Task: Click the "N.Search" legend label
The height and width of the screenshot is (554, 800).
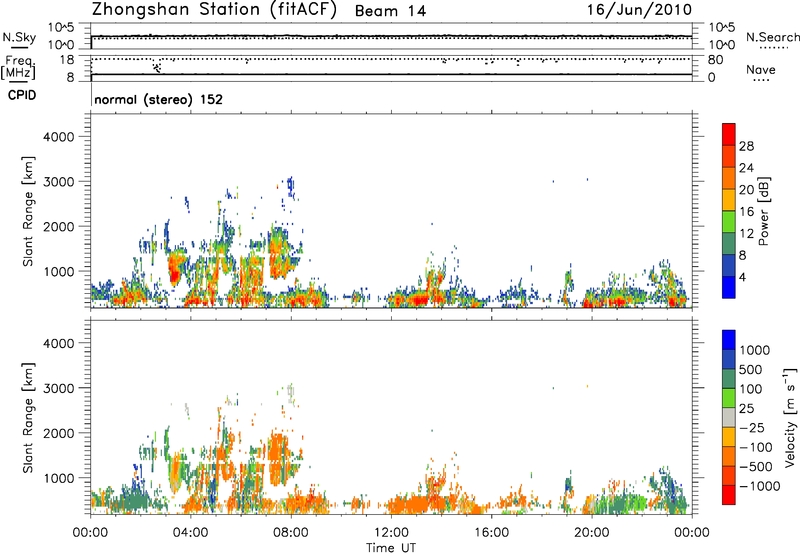Action: (773, 37)
